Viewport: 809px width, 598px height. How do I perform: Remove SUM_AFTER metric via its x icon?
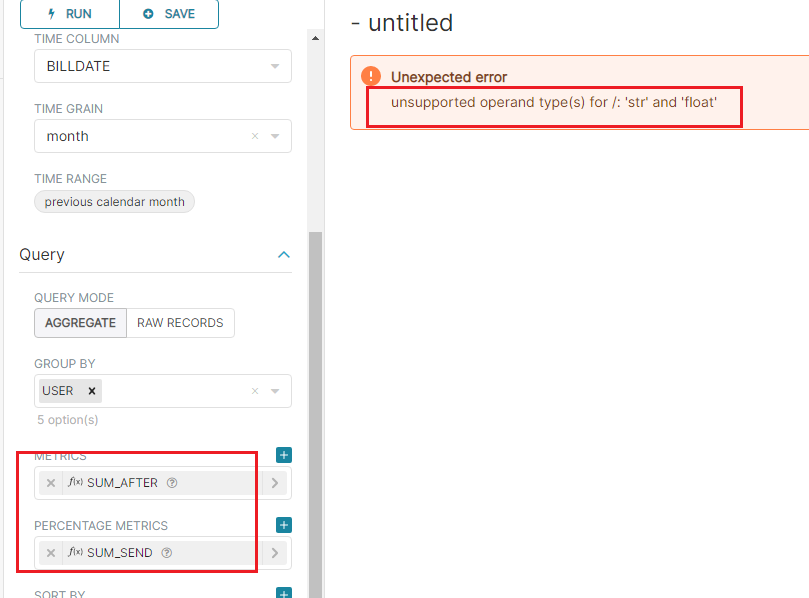50,482
